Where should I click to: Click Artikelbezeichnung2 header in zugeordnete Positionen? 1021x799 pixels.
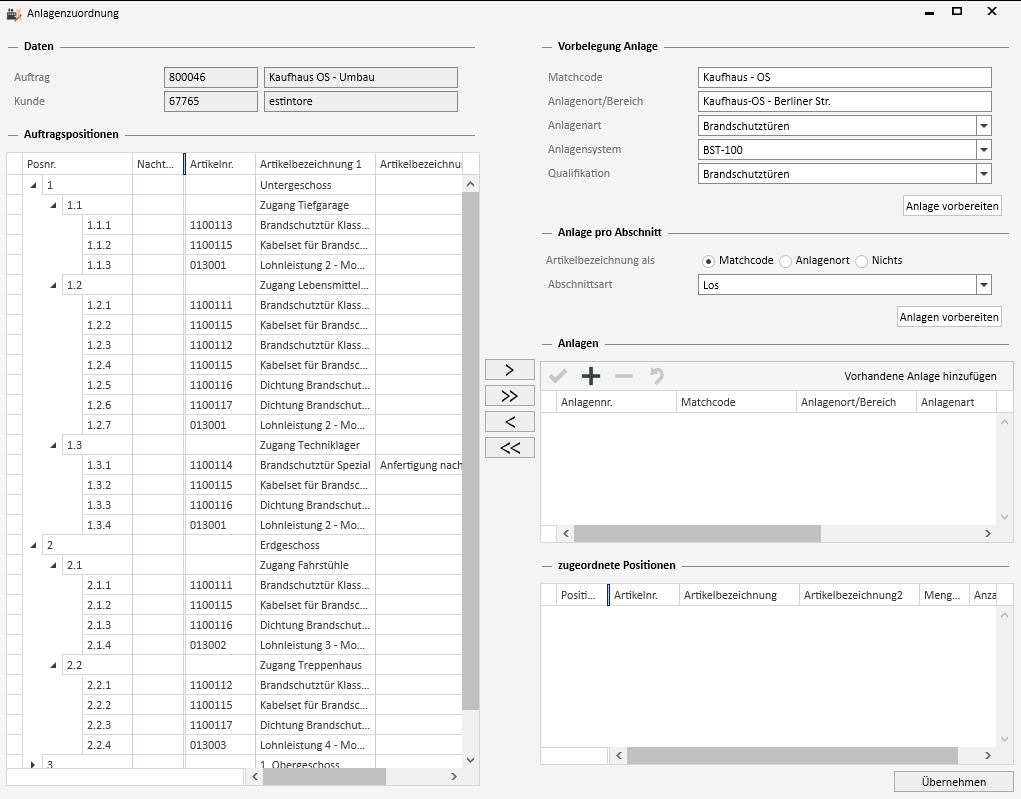[x=859, y=595]
